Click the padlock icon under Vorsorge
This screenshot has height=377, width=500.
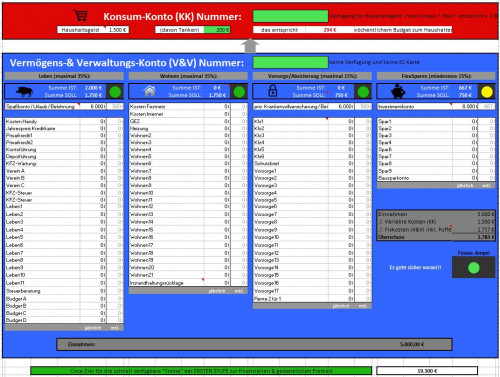[273, 91]
